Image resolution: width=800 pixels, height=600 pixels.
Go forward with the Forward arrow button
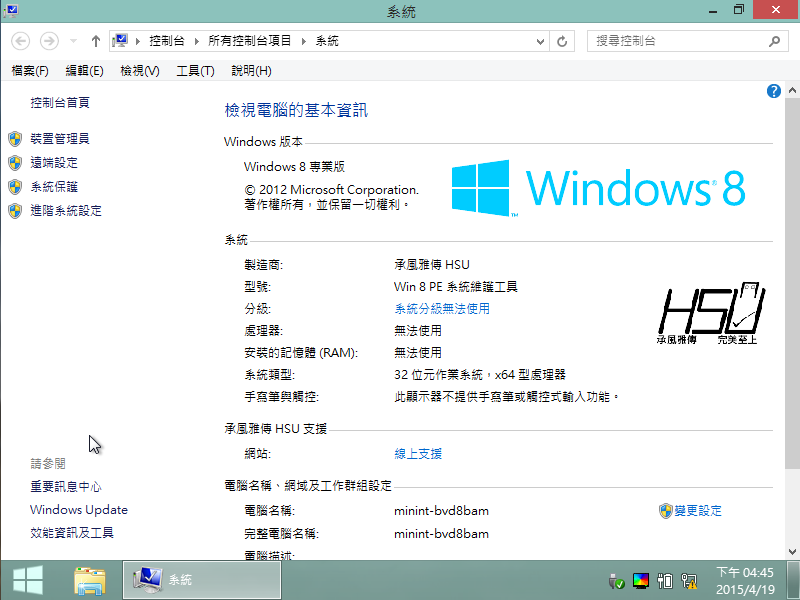click(x=49, y=41)
